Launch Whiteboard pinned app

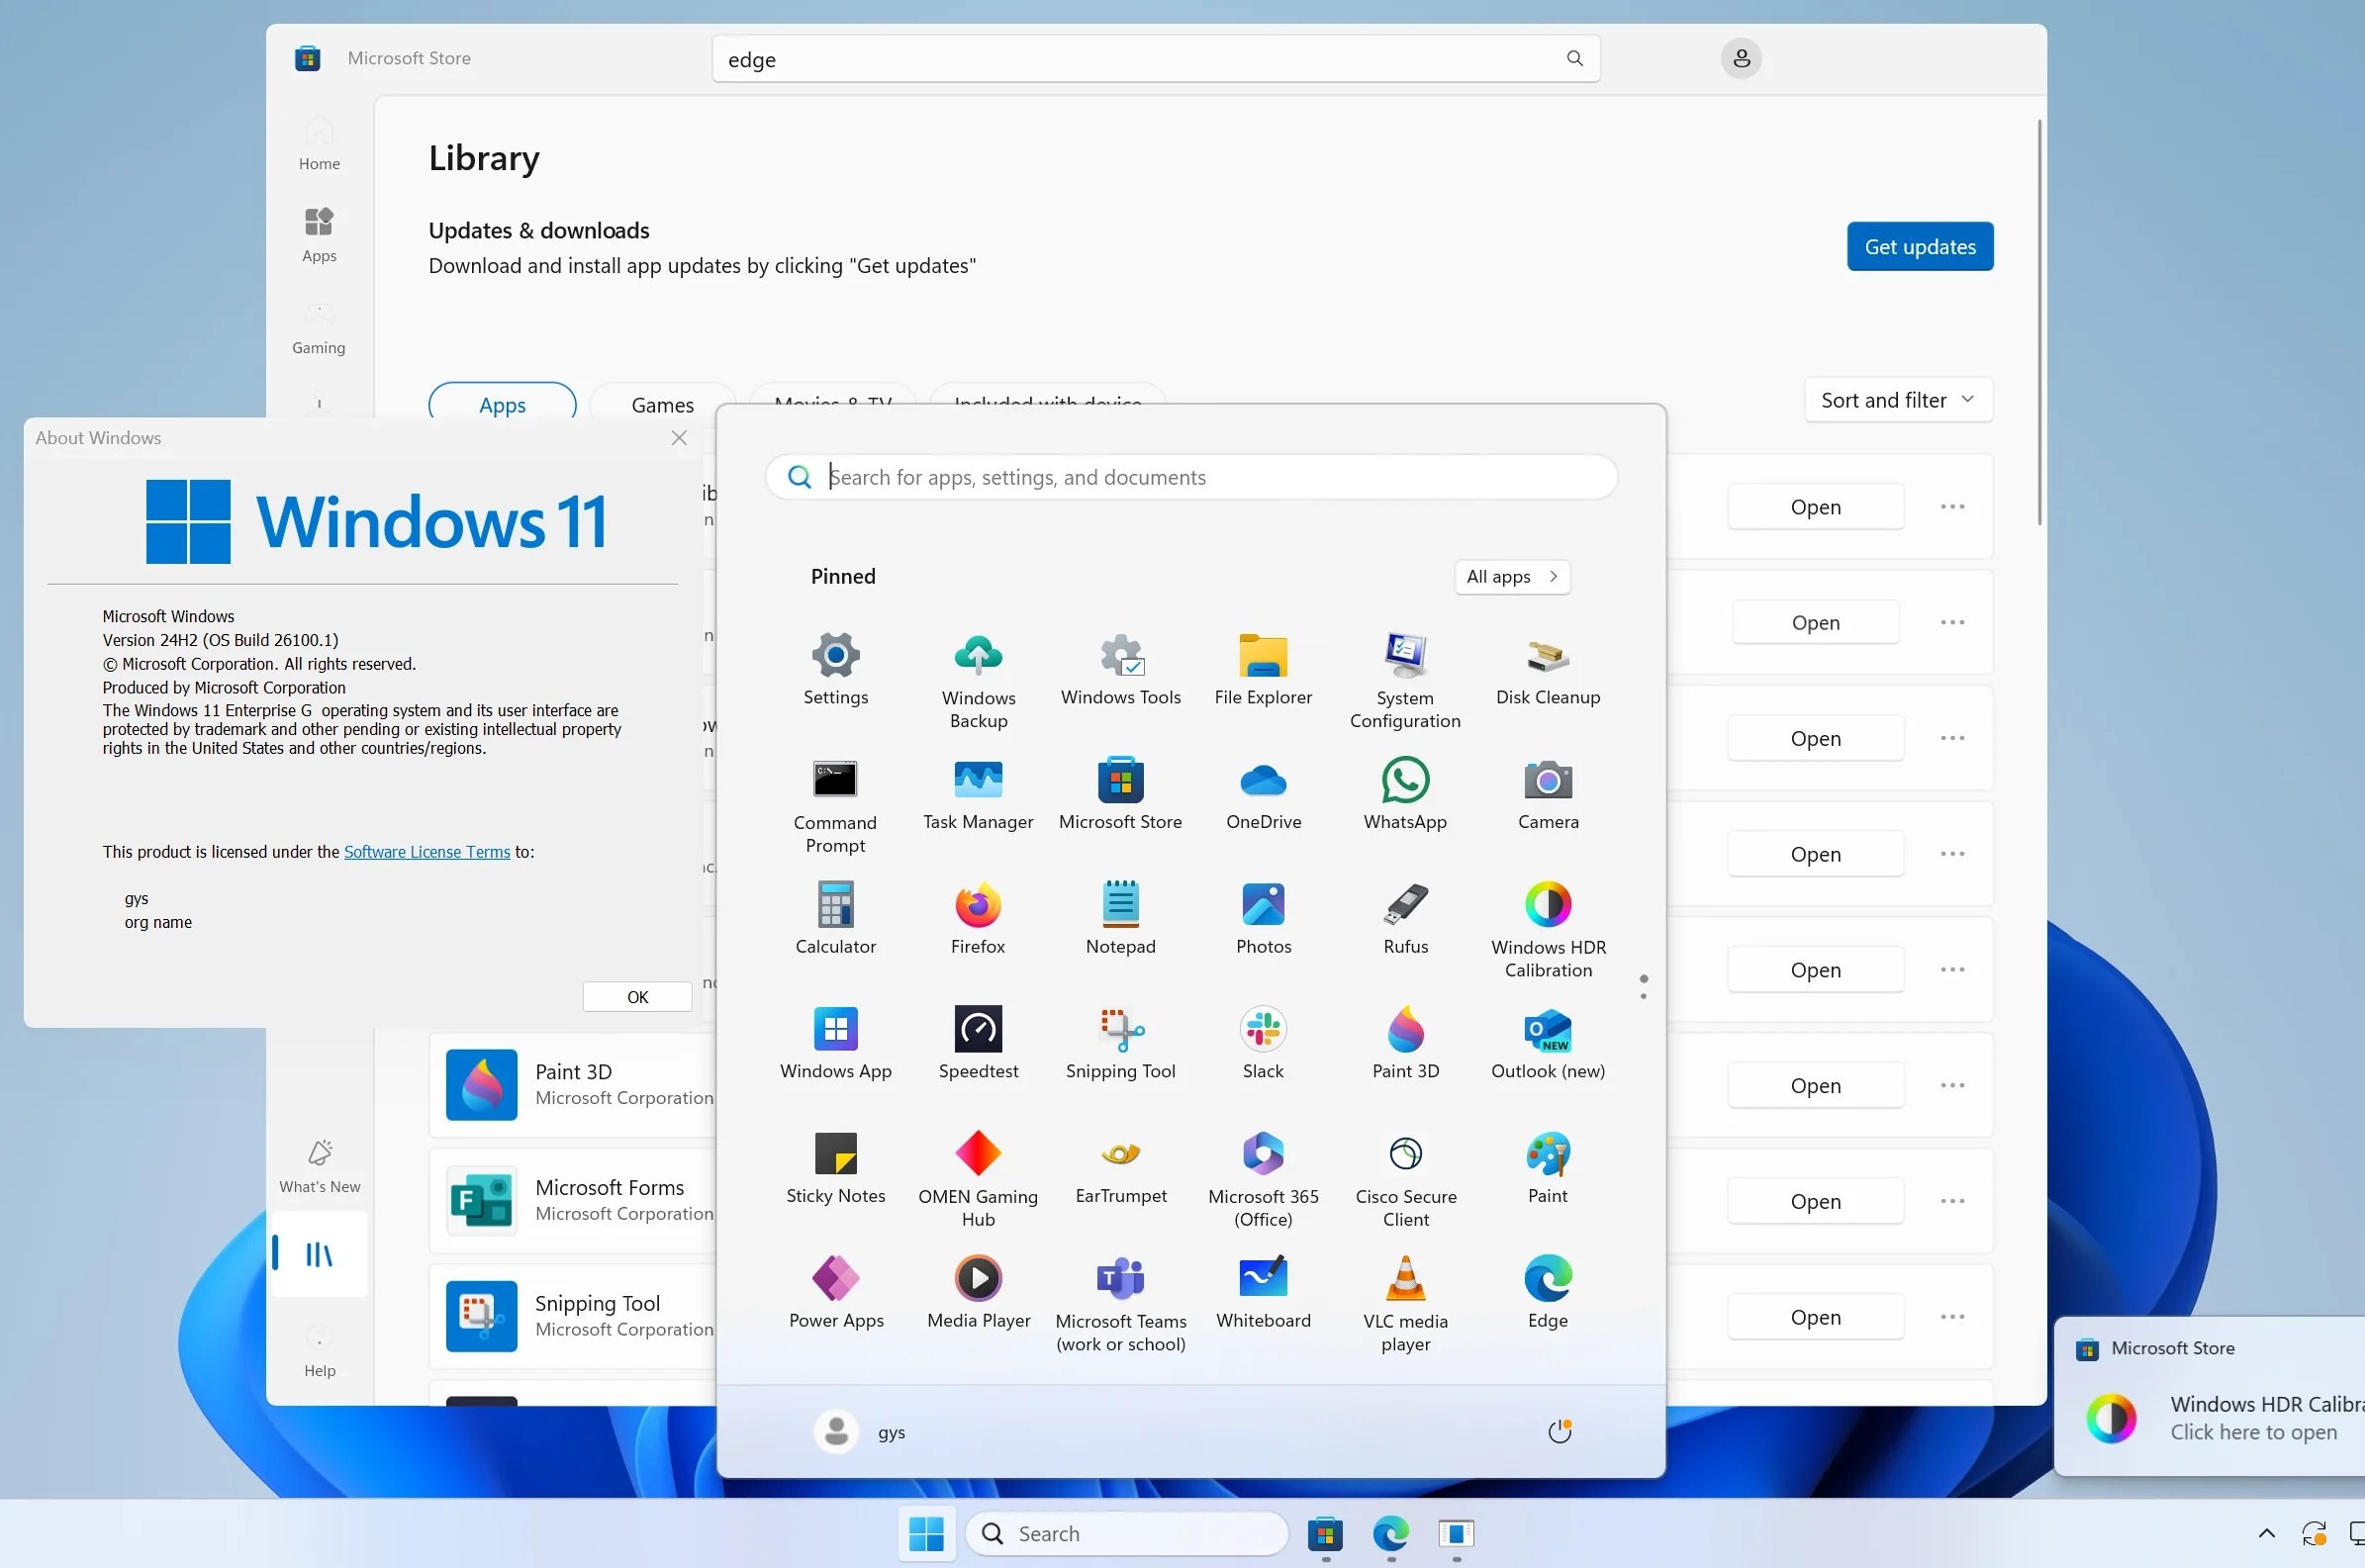(x=1263, y=1292)
